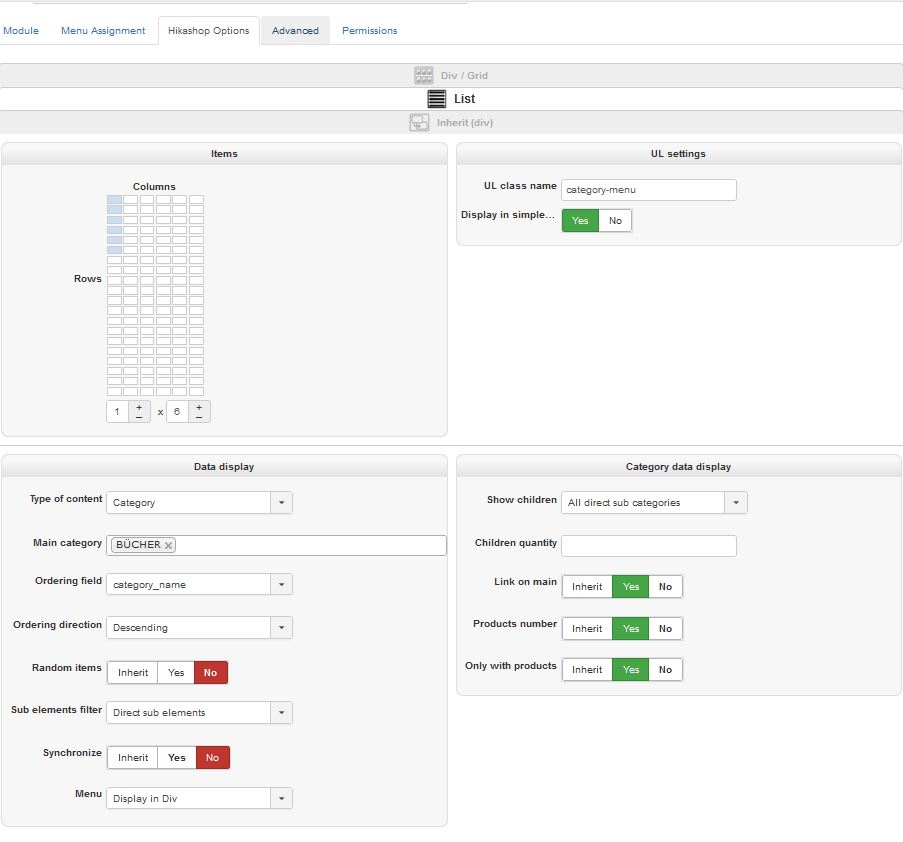Set Only with products to Inherit
Screen dimensions: 903x842
coord(587,669)
